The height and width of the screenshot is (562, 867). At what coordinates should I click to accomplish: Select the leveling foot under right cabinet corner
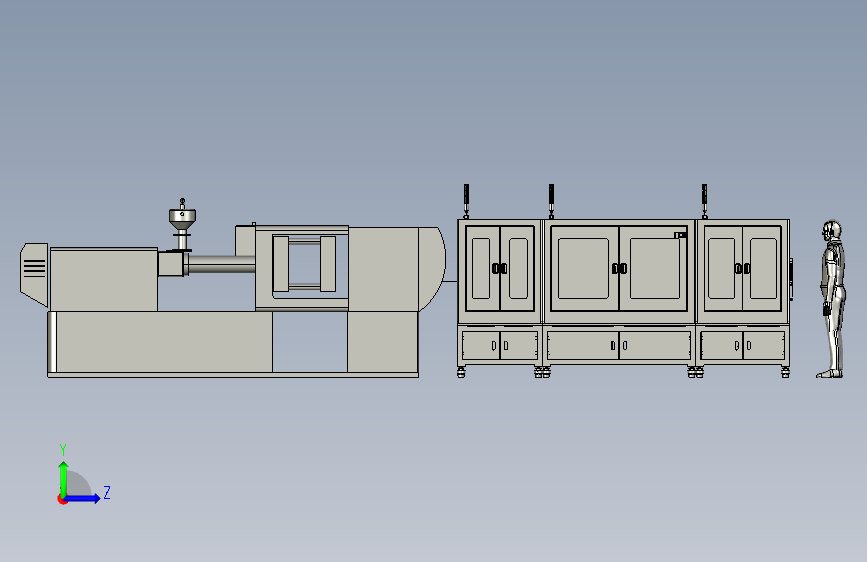coord(785,372)
